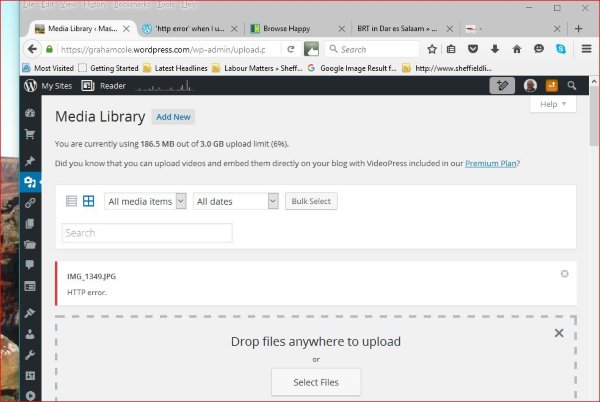Image resolution: width=600 pixels, height=402 pixels.
Task: Open the Media icon in WordPress sidebar
Action: click(x=30, y=182)
